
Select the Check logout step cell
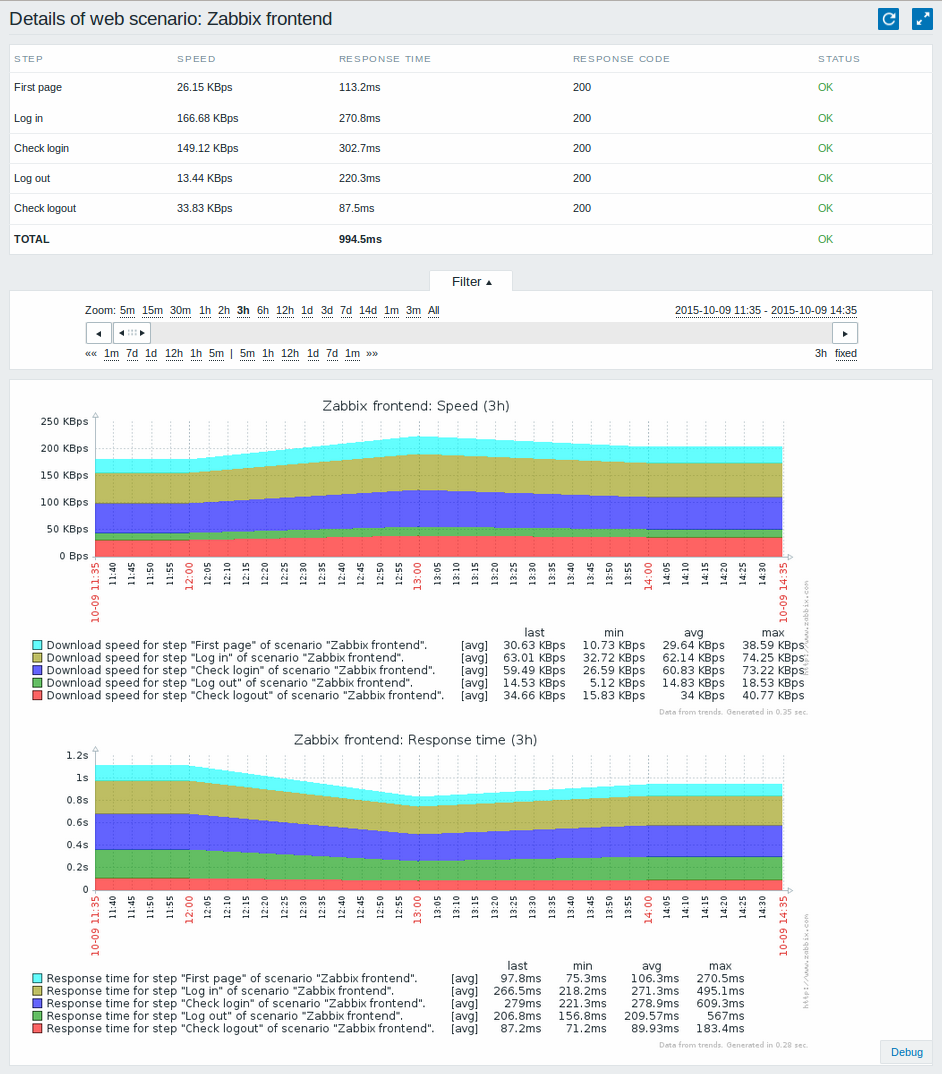pos(45,208)
